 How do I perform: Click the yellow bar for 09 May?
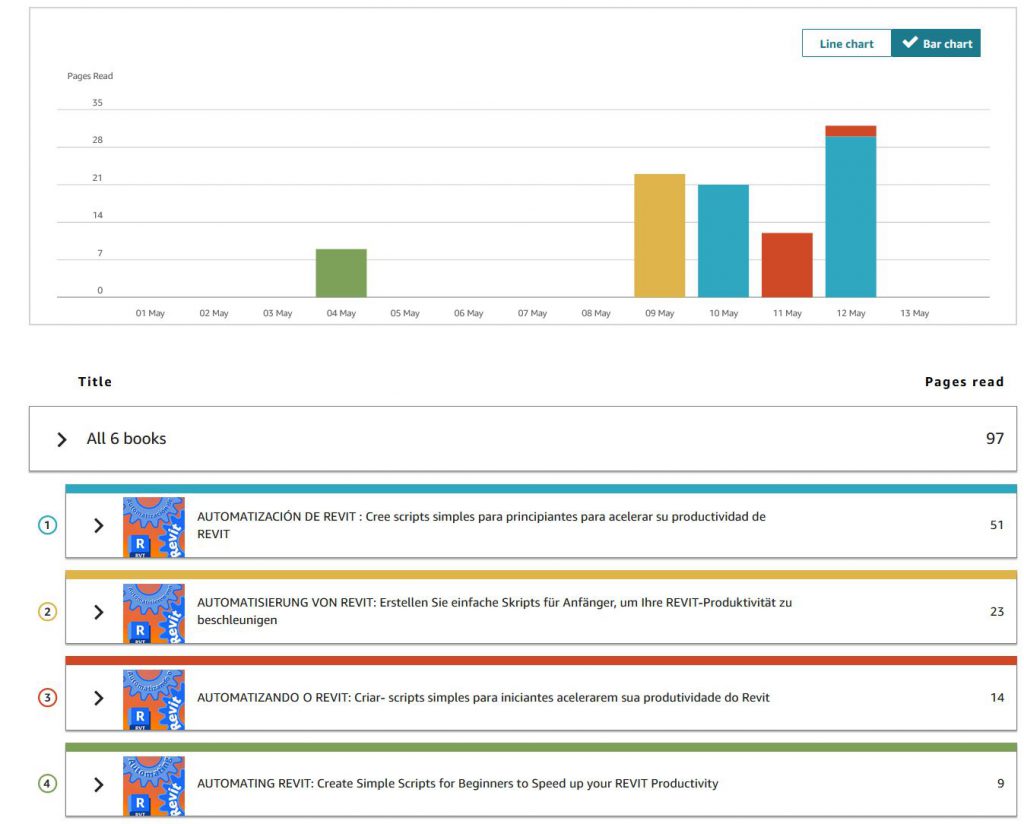click(659, 236)
